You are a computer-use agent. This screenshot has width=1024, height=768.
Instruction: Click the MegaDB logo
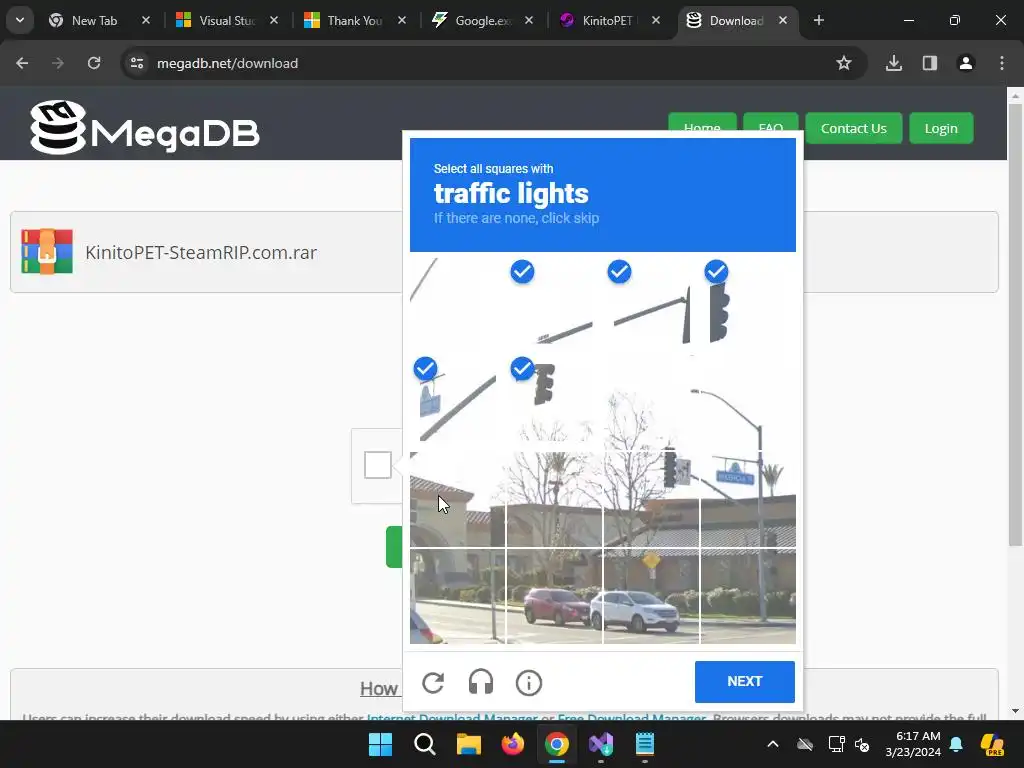pos(145,127)
